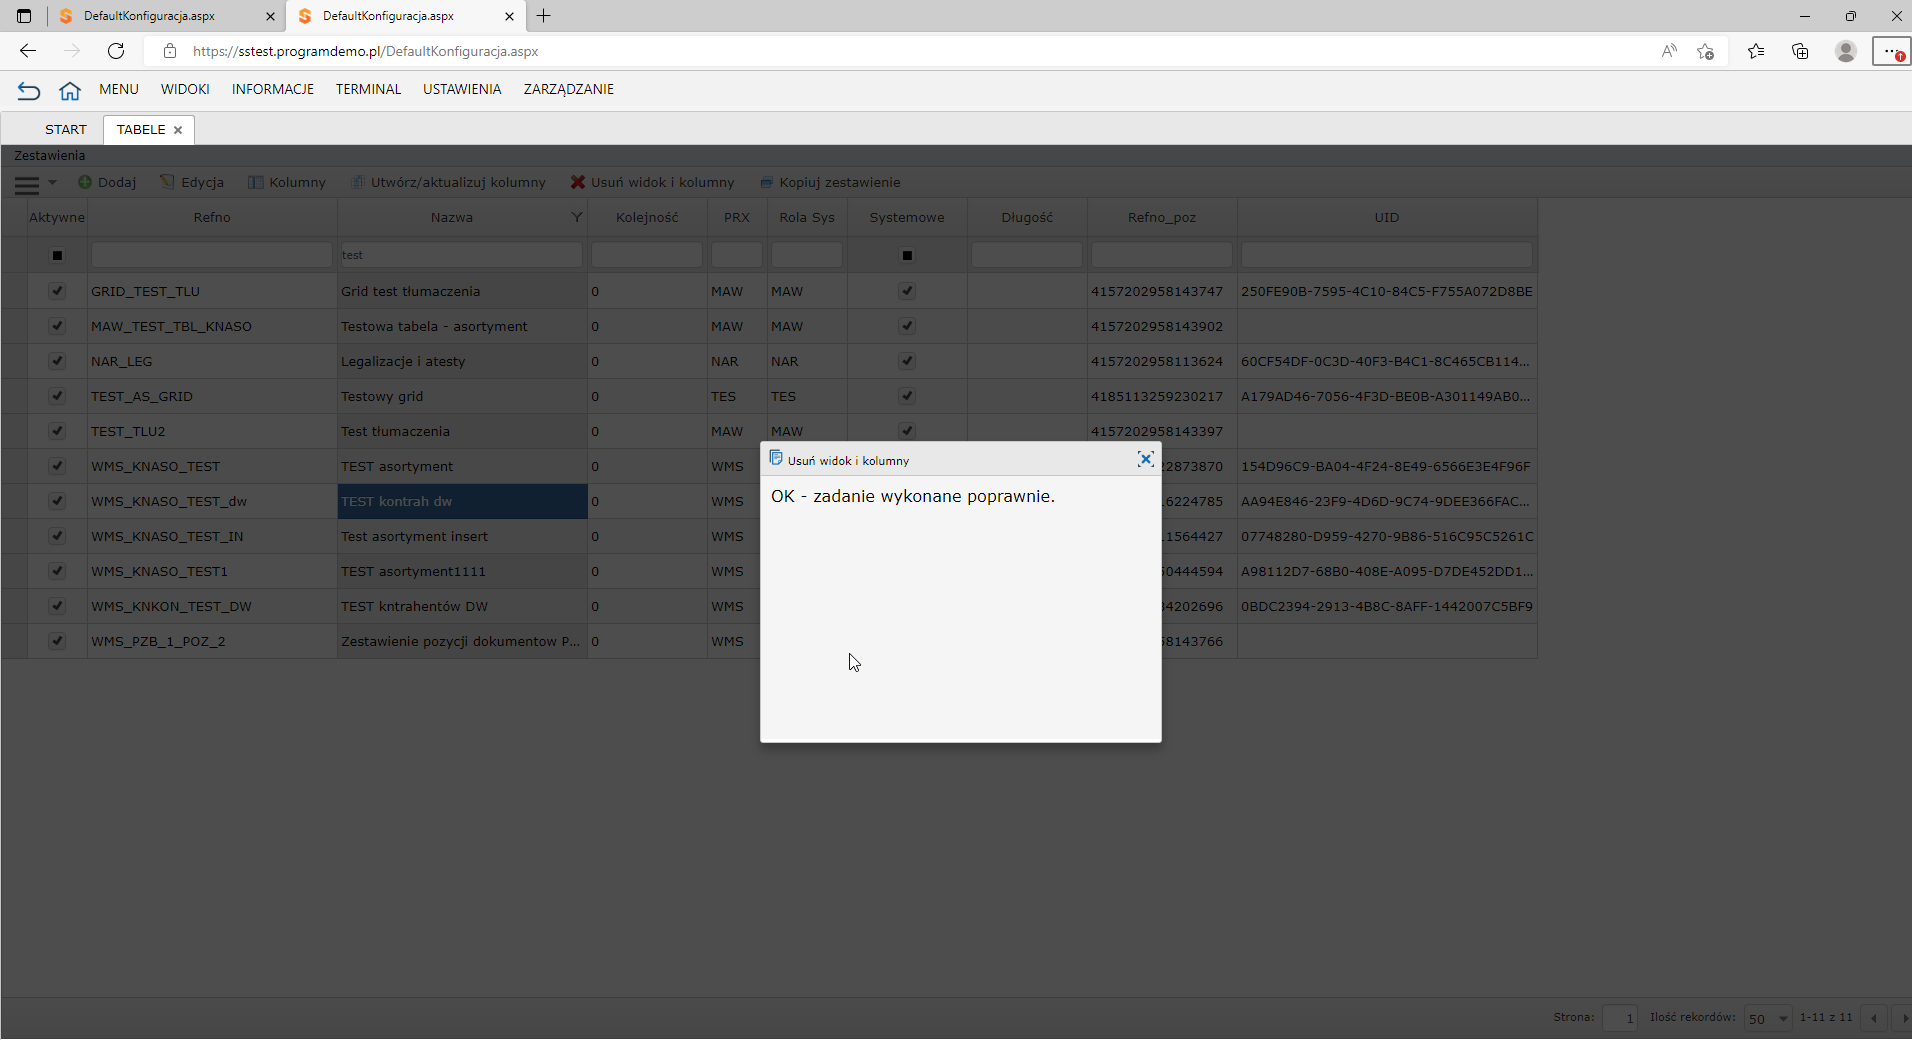Close the TABELE tab with its x
Image resolution: width=1912 pixels, height=1040 pixels.
pos(178,130)
